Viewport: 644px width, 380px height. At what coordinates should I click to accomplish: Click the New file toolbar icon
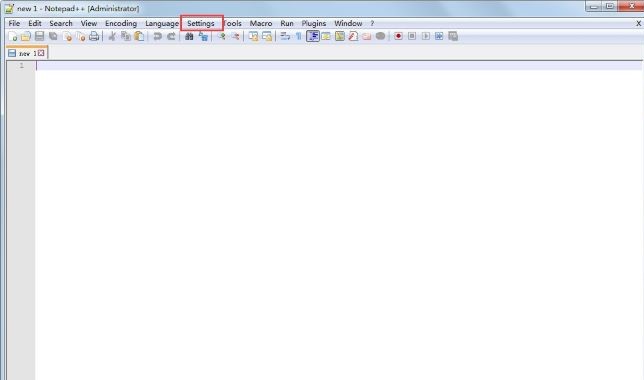(13, 36)
